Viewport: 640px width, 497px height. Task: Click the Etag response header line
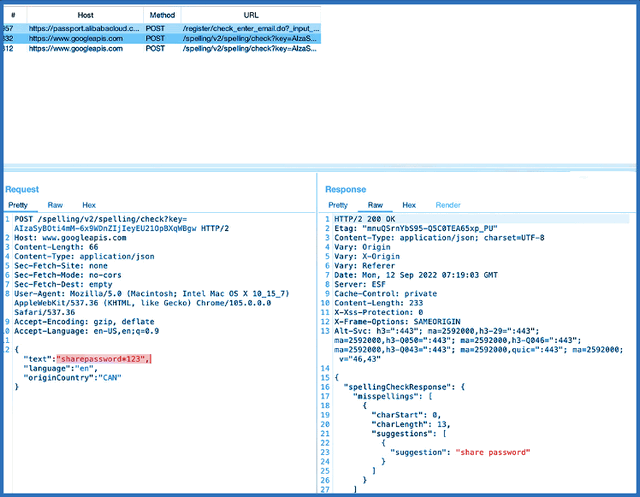(416, 229)
